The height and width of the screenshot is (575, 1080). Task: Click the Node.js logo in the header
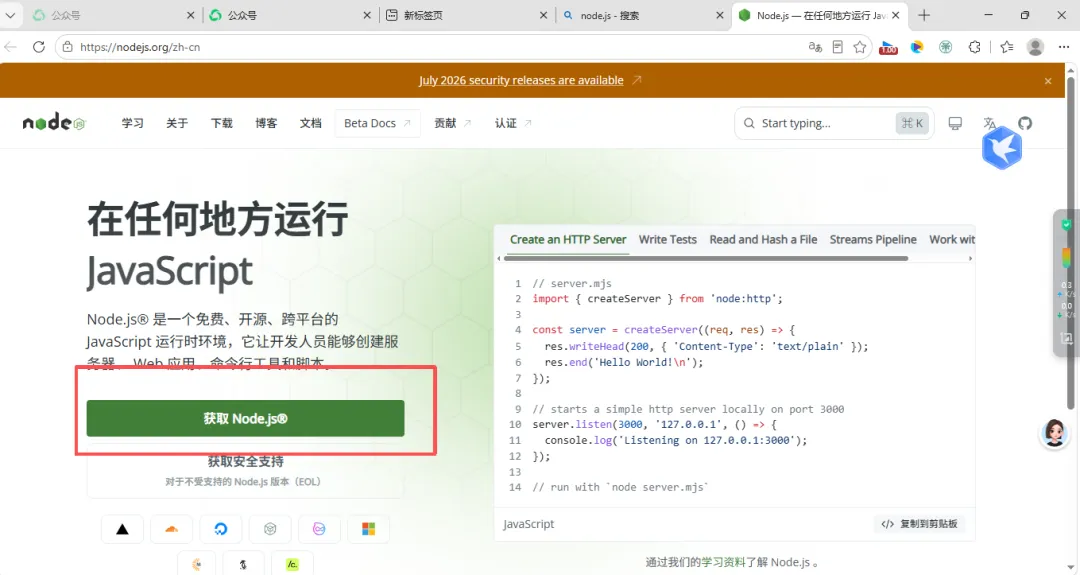pyautogui.click(x=54, y=123)
